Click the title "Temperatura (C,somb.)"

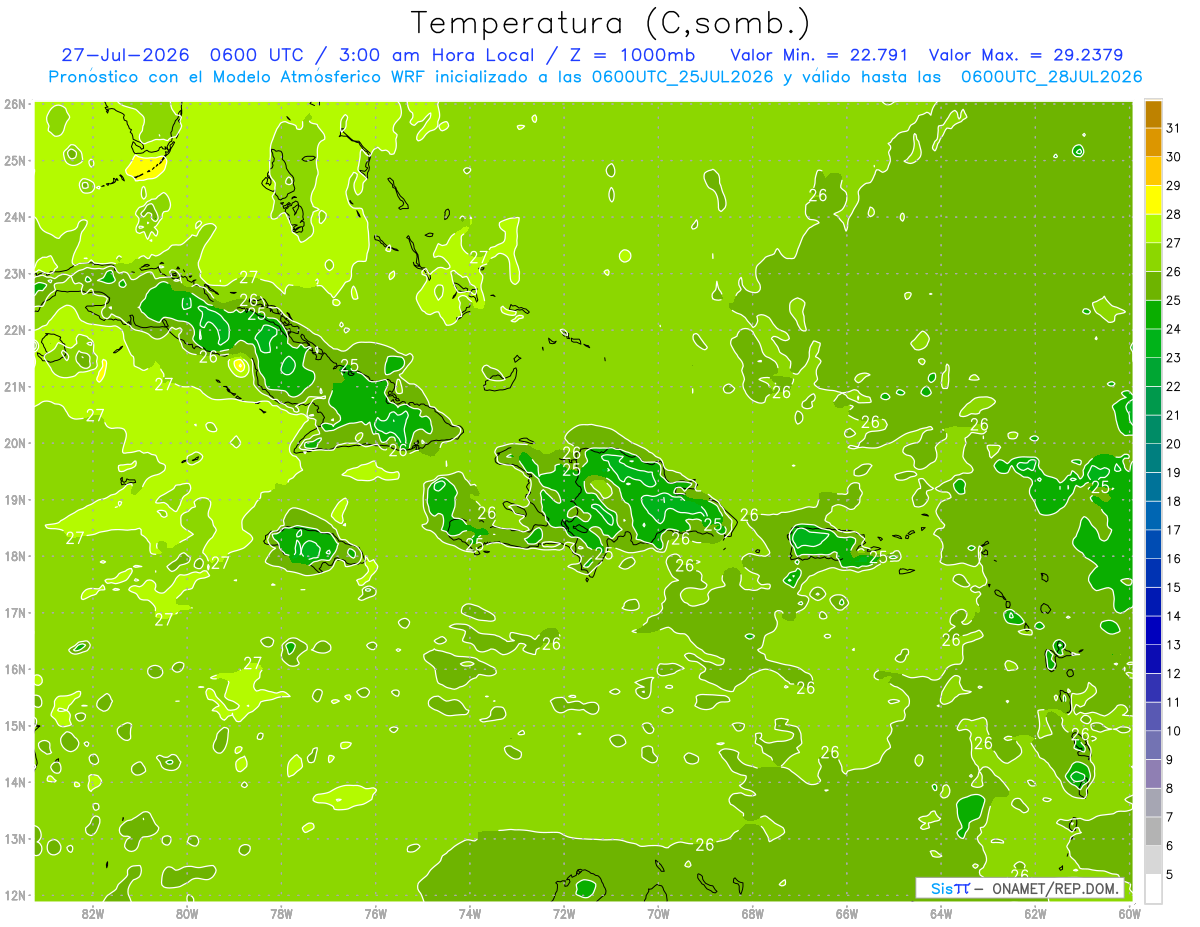point(611,23)
